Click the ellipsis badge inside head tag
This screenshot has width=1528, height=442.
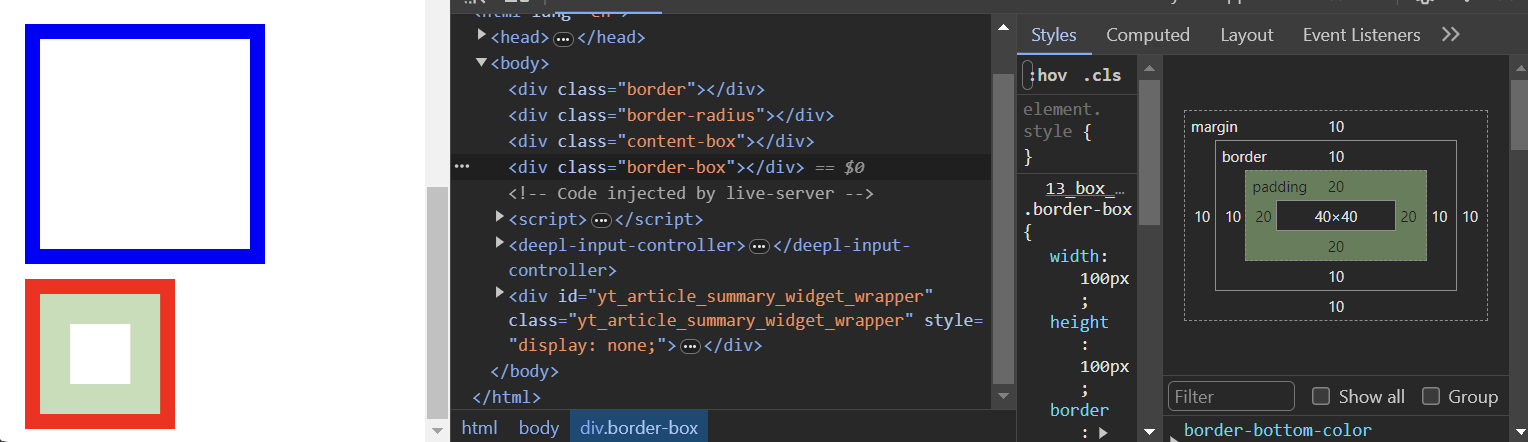(563, 38)
